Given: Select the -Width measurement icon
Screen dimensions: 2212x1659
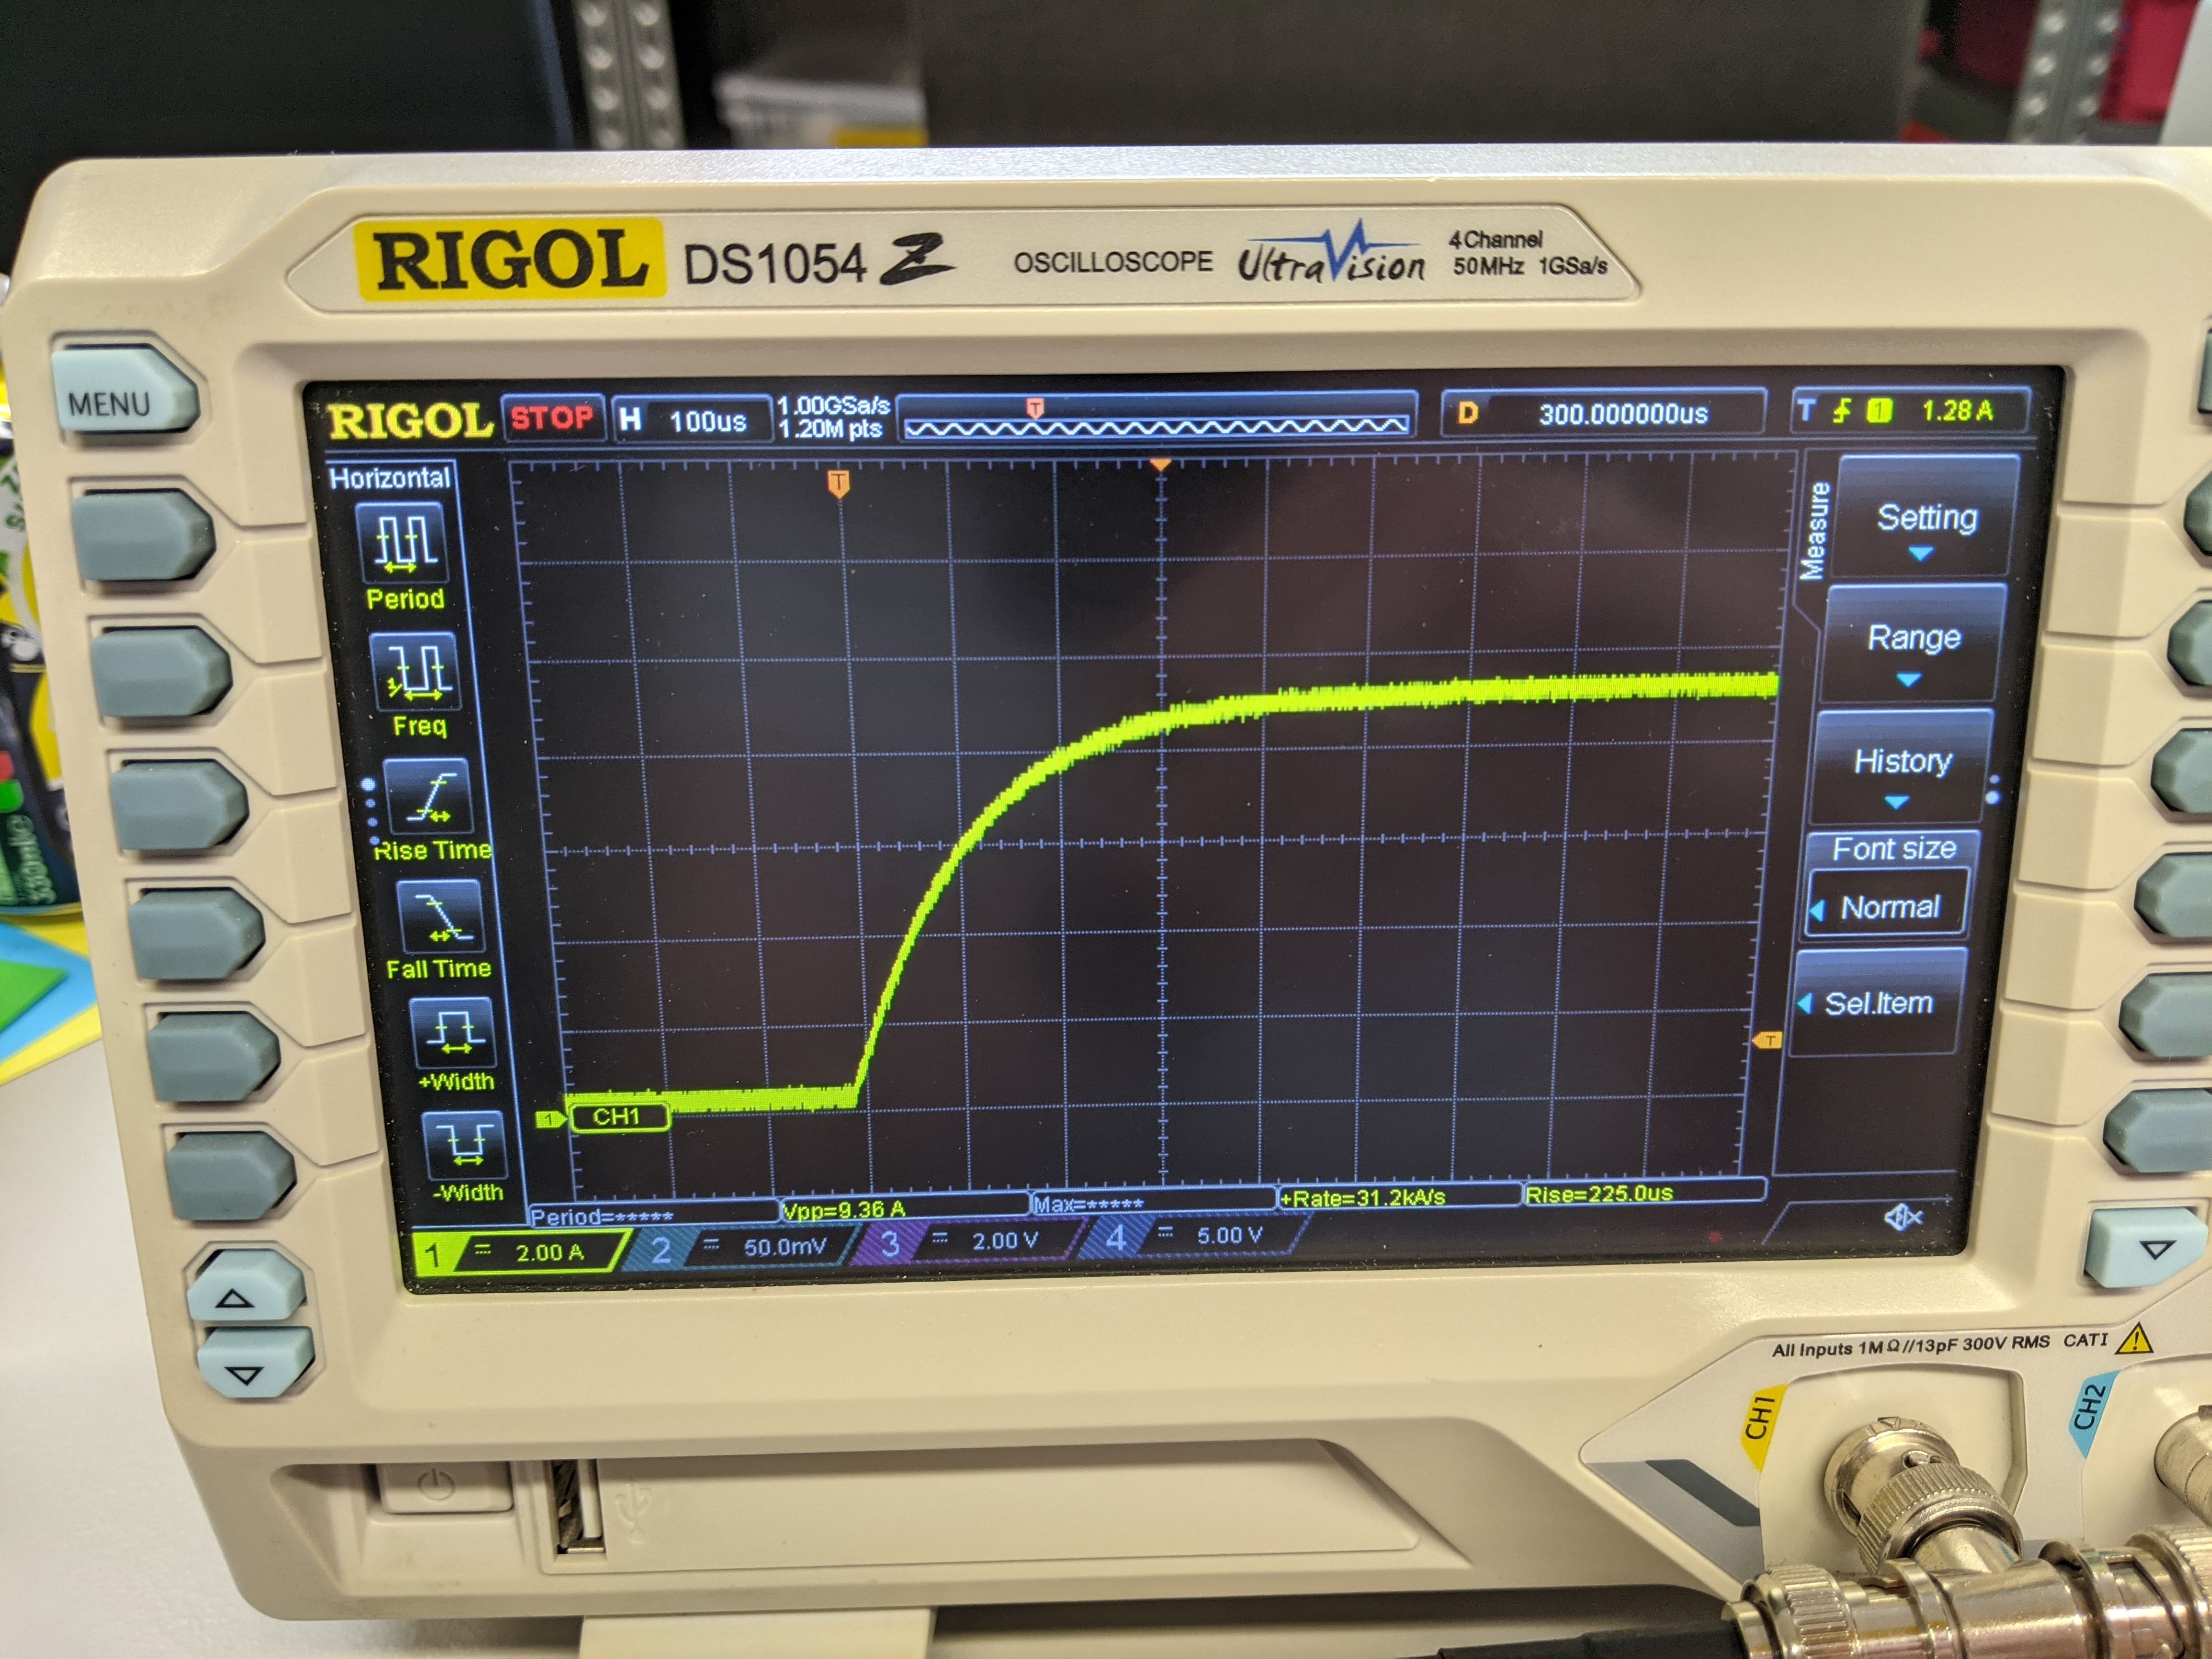Looking at the screenshot, I should pyautogui.click(x=465, y=1146).
